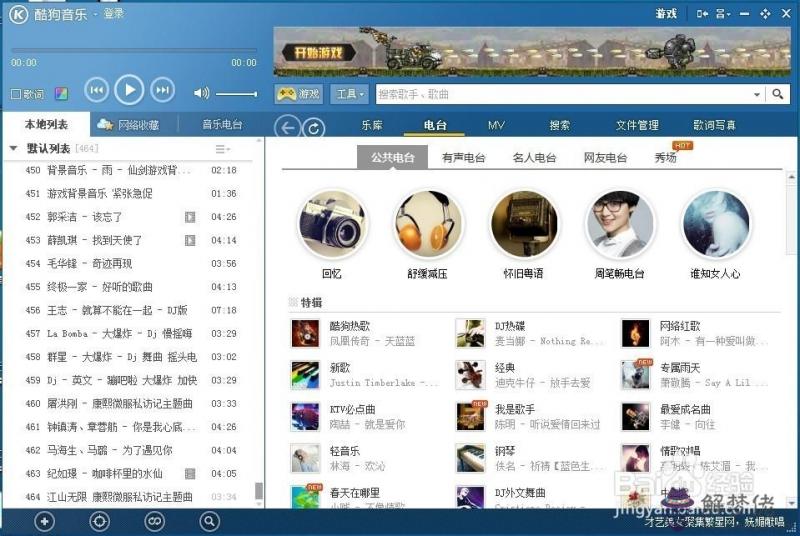800x536 pixels.
Task: Collapse the 默认列表 playlist
Action: 14,148
